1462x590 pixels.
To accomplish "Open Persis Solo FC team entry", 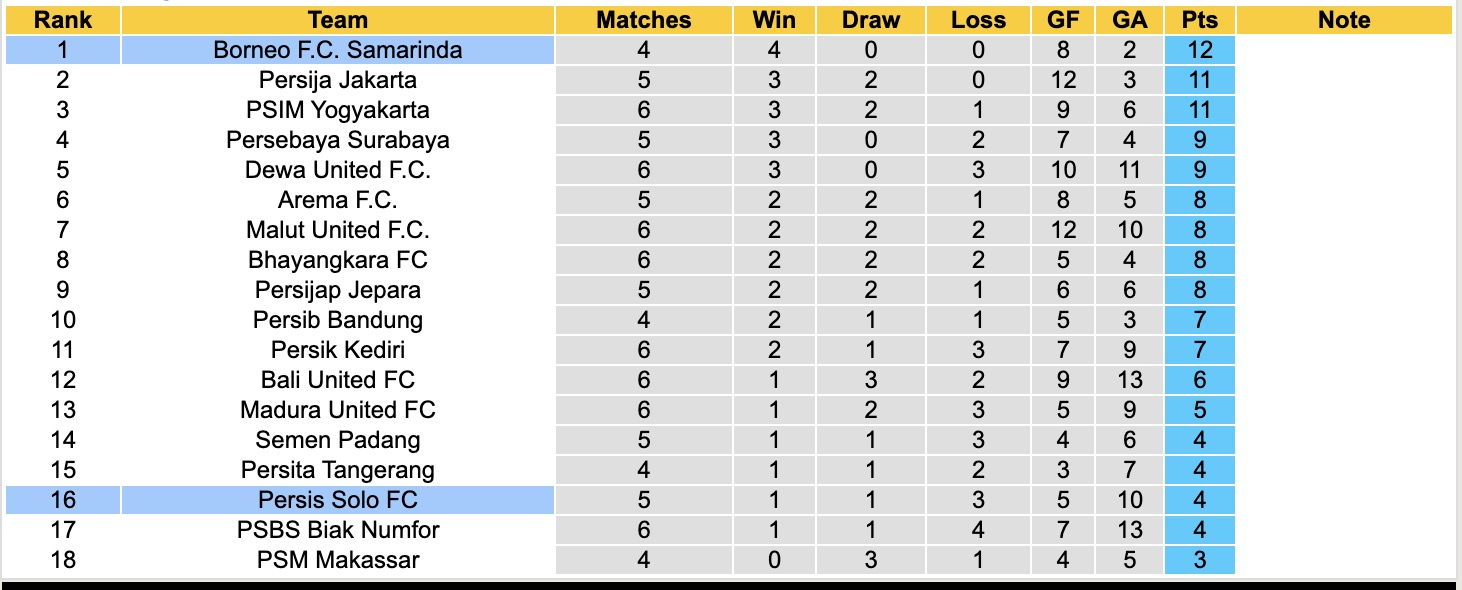I will coord(338,500).
